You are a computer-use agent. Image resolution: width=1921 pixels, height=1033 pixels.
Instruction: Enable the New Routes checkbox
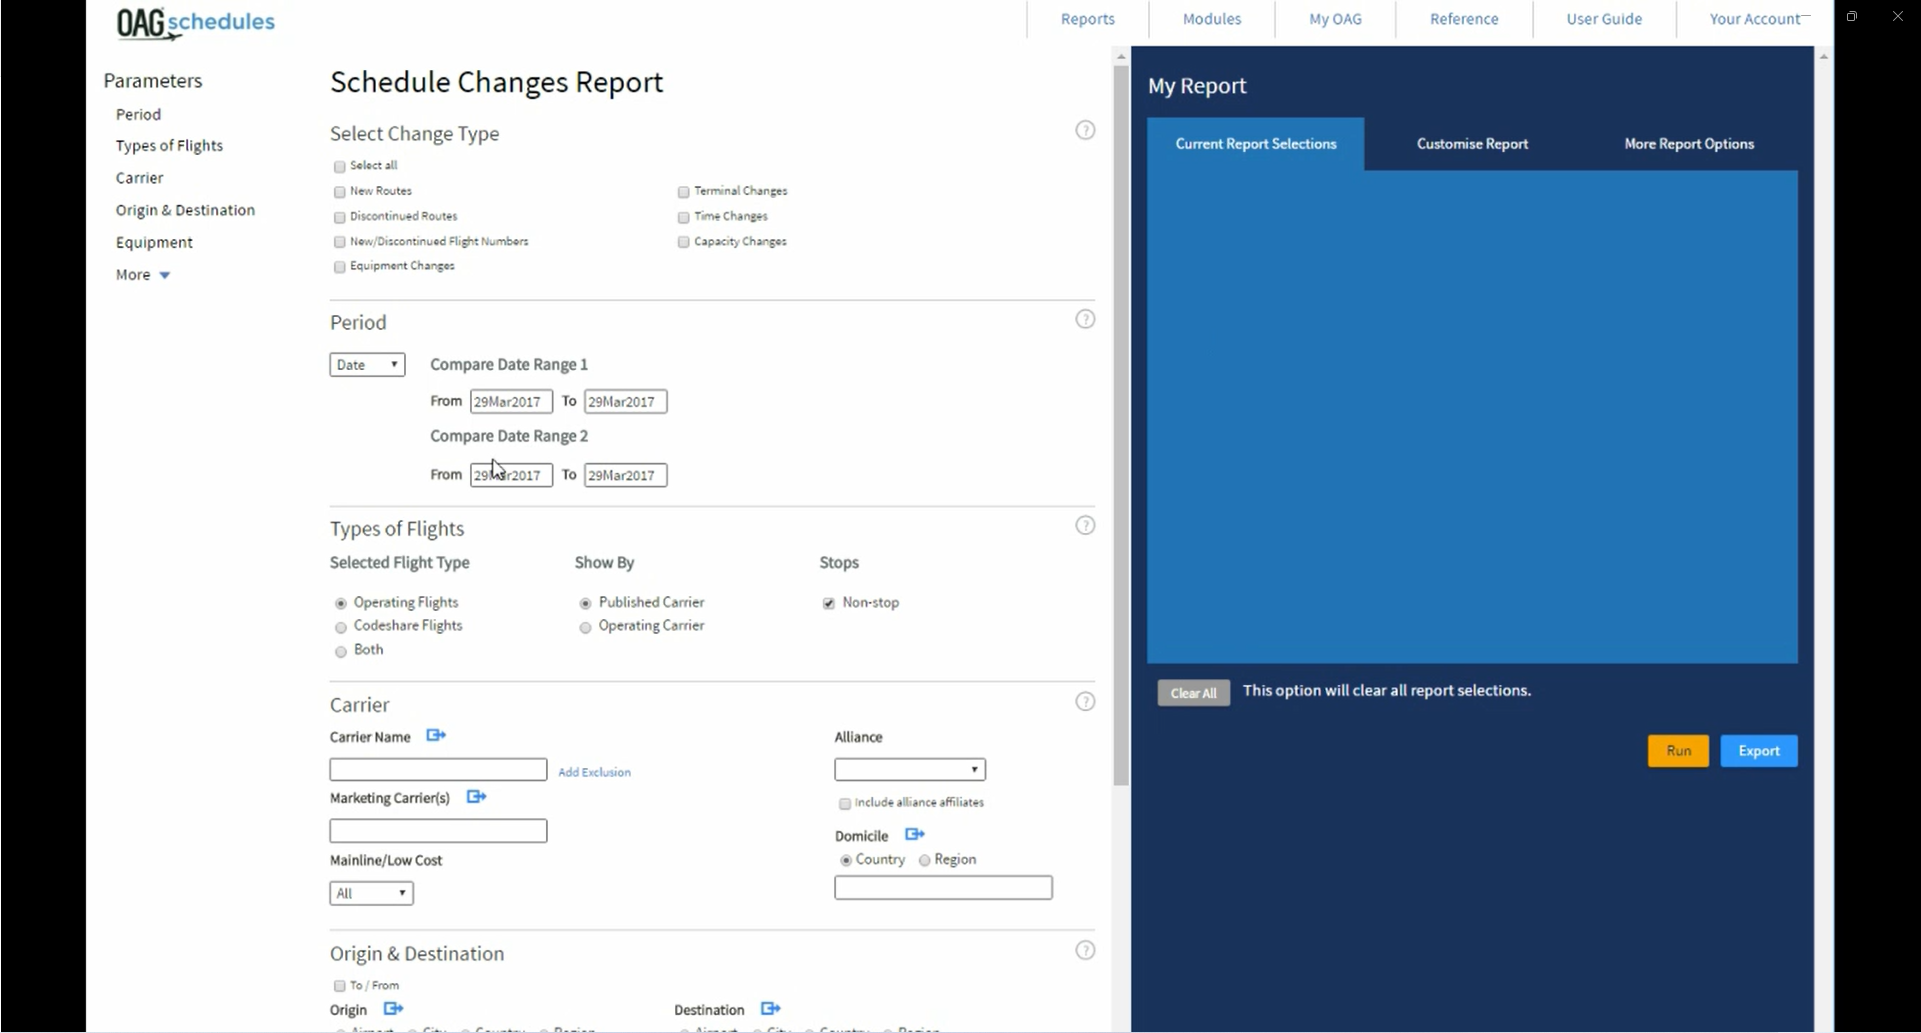coord(340,192)
